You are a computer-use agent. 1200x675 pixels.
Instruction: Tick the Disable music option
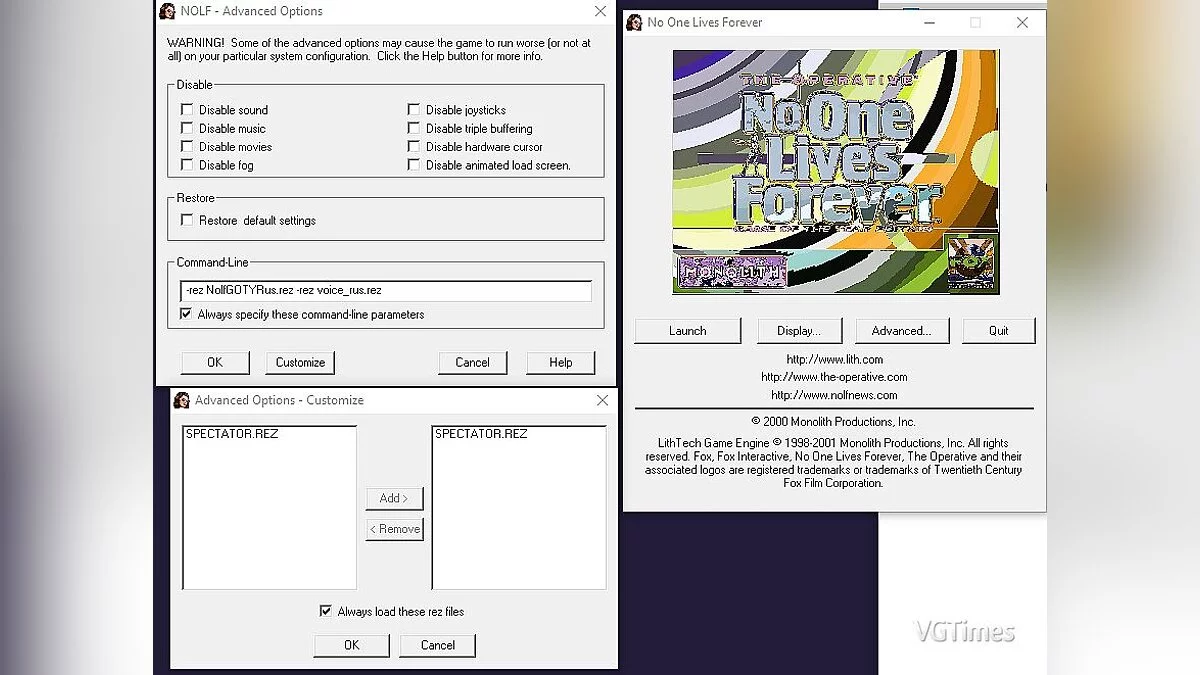coord(187,128)
